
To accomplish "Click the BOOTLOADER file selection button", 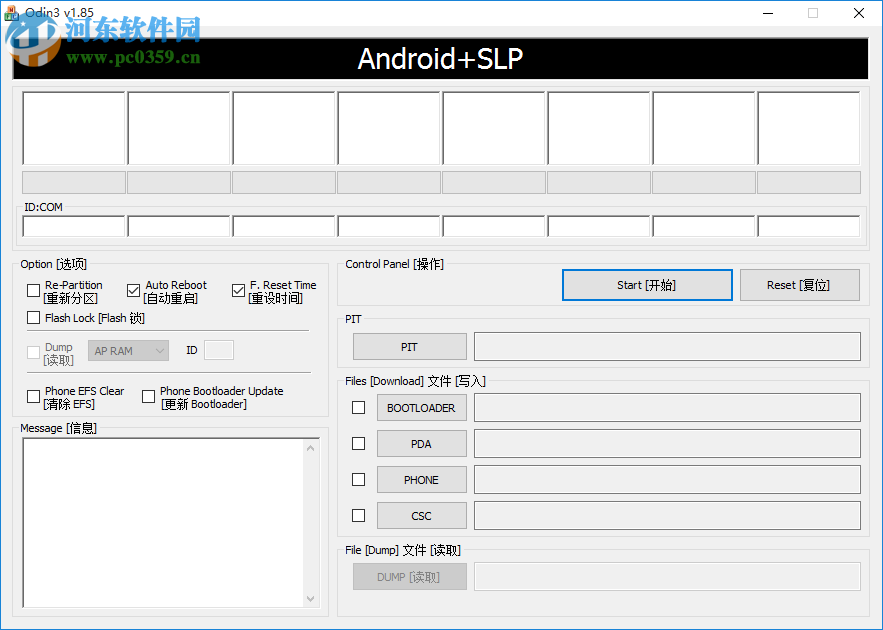I will pyautogui.click(x=421, y=407).
